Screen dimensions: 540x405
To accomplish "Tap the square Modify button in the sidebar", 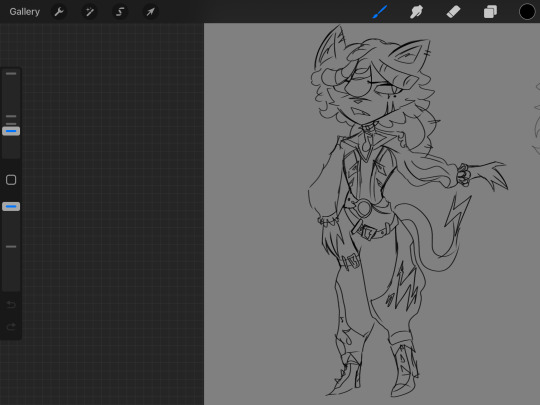I will 11,180.
